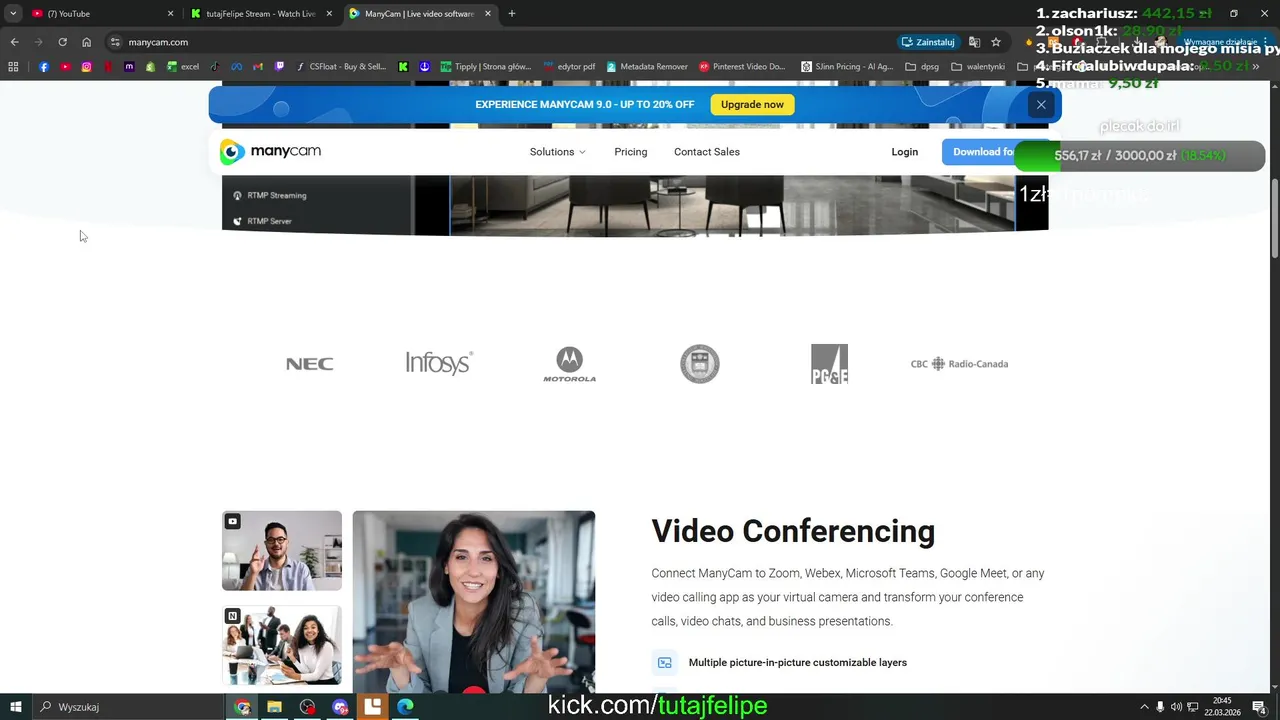Viewport: 1280px width, 720px height.
Task: Select the man waving video thumbnail
Action: (282, 551)
